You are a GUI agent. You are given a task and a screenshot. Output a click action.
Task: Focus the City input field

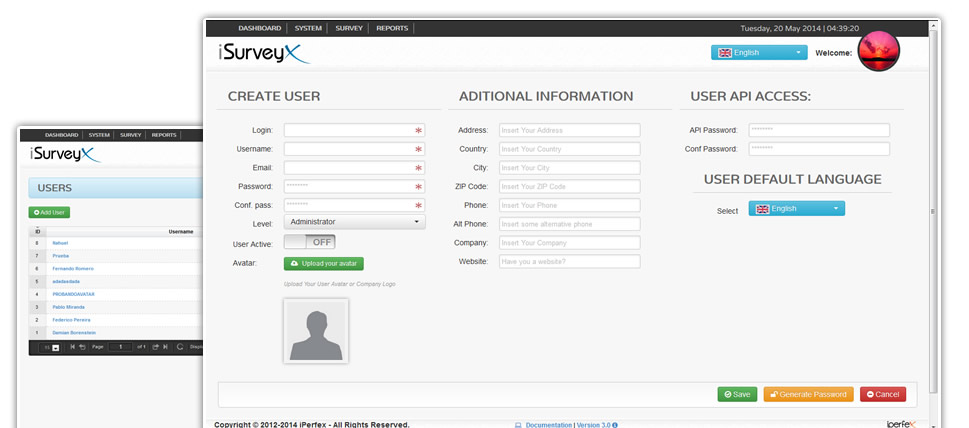point(570,167)
